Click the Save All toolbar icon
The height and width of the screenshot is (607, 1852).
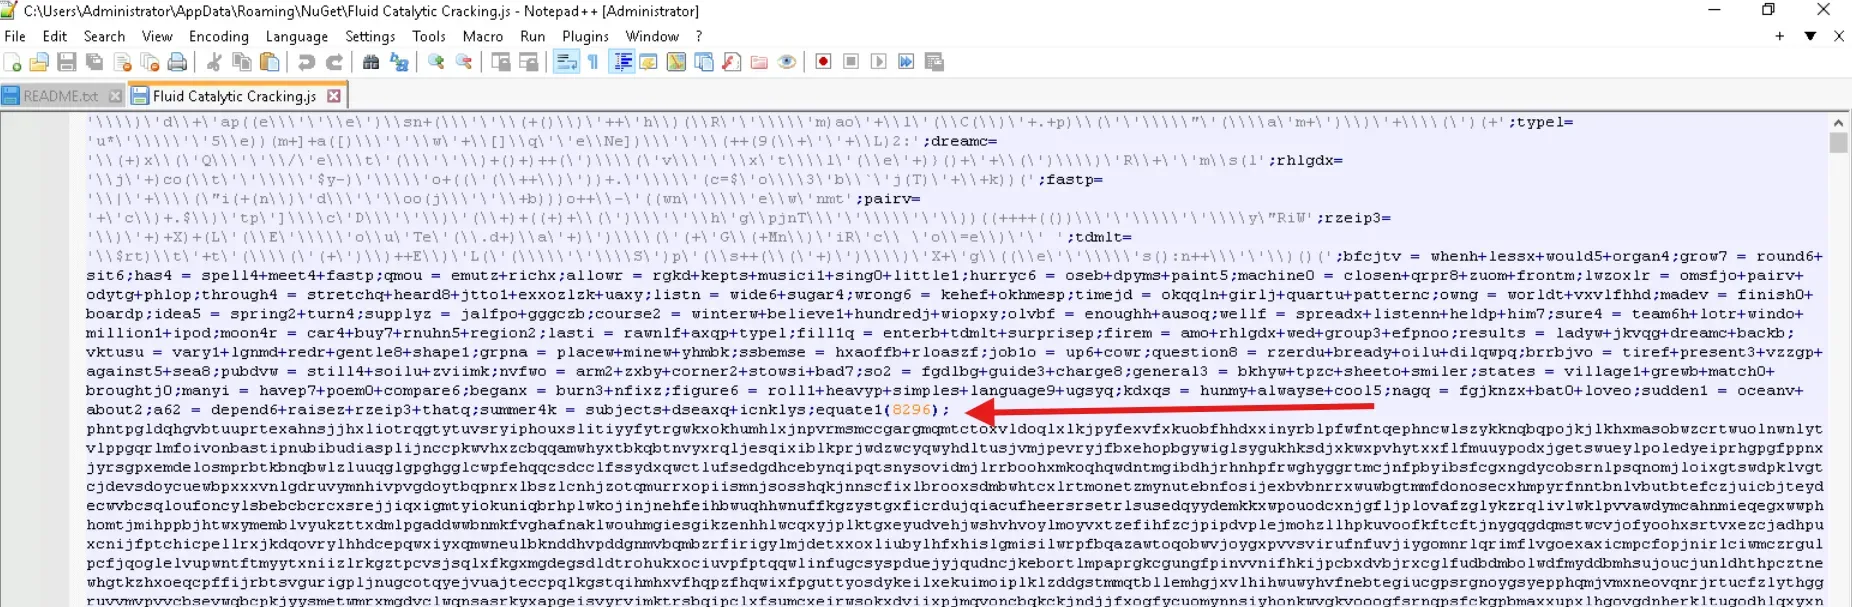tap(95, 62)
